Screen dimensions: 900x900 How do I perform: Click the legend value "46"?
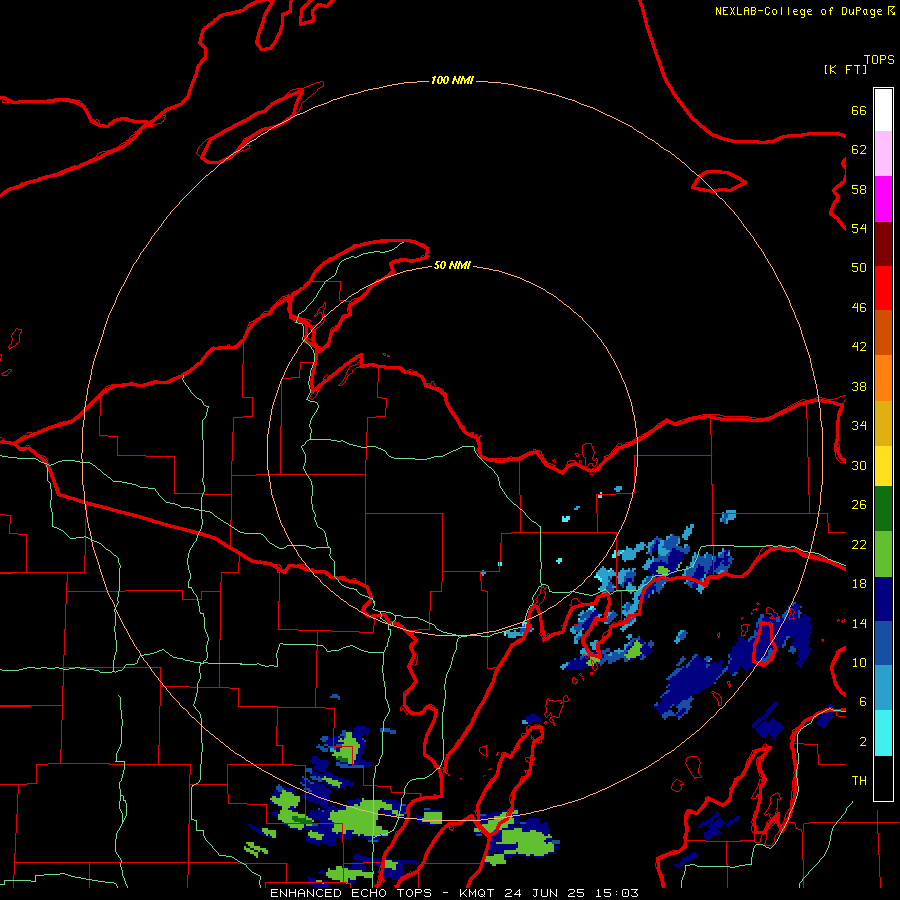click(859, 308)
